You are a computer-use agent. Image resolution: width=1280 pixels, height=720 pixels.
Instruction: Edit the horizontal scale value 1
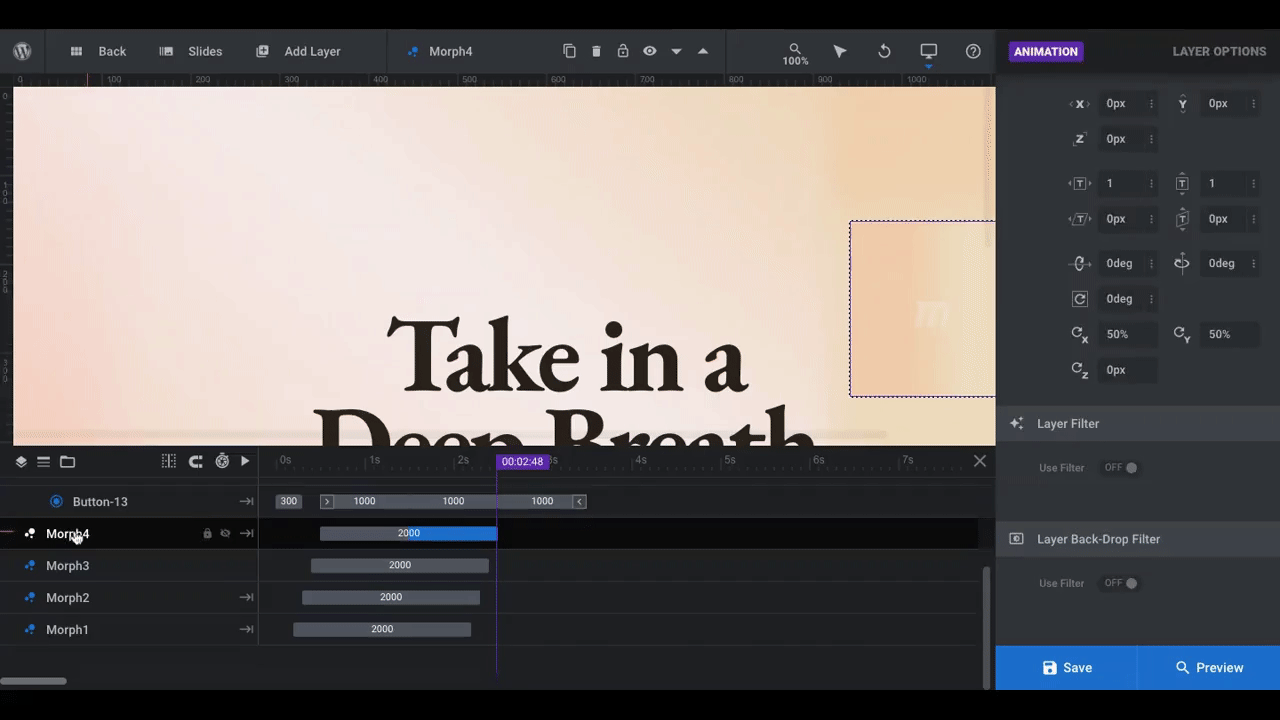click(1121, 183)
